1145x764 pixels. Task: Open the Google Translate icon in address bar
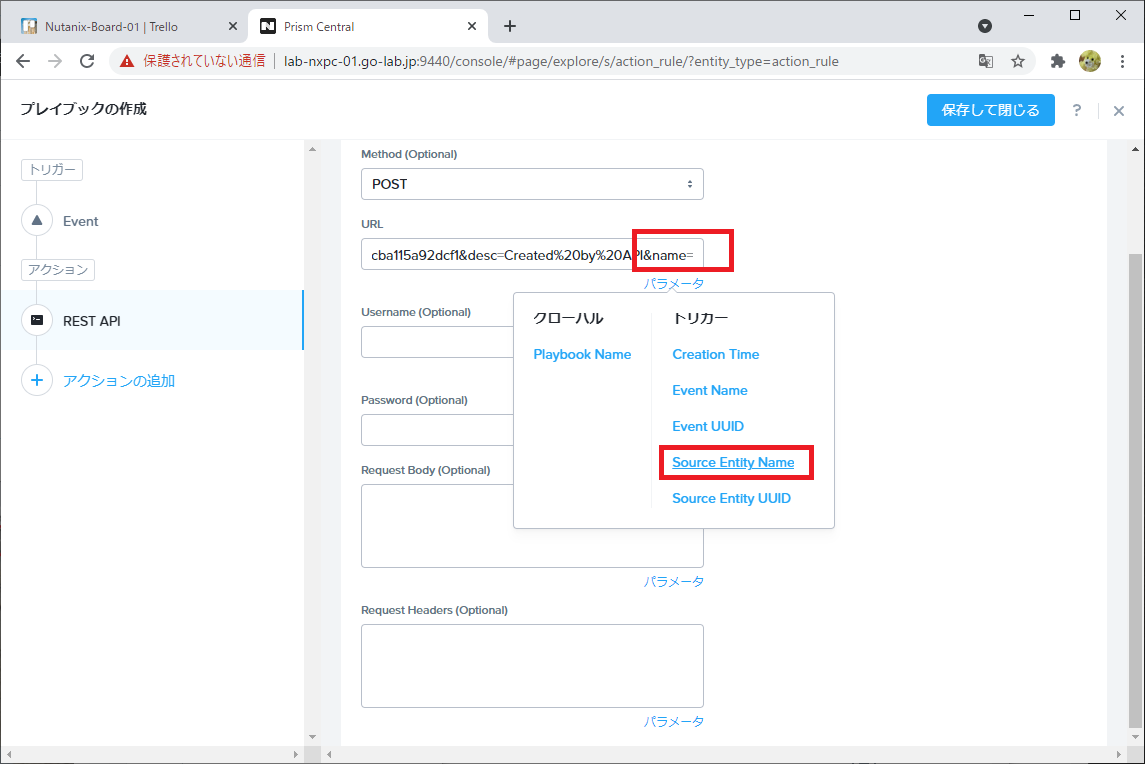coord(986,61)
